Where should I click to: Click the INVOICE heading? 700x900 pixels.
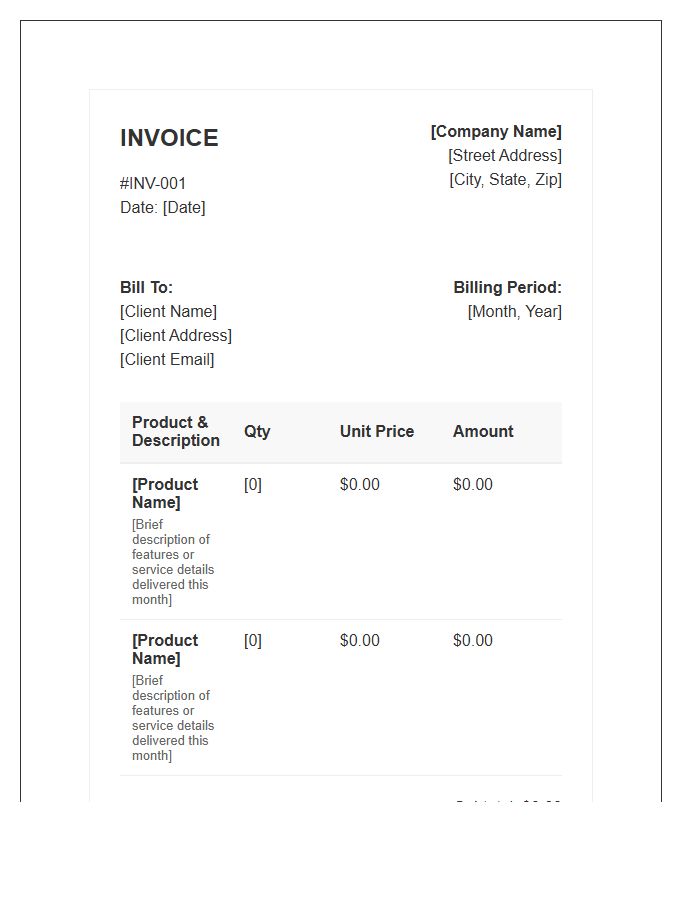click(169, 138)
